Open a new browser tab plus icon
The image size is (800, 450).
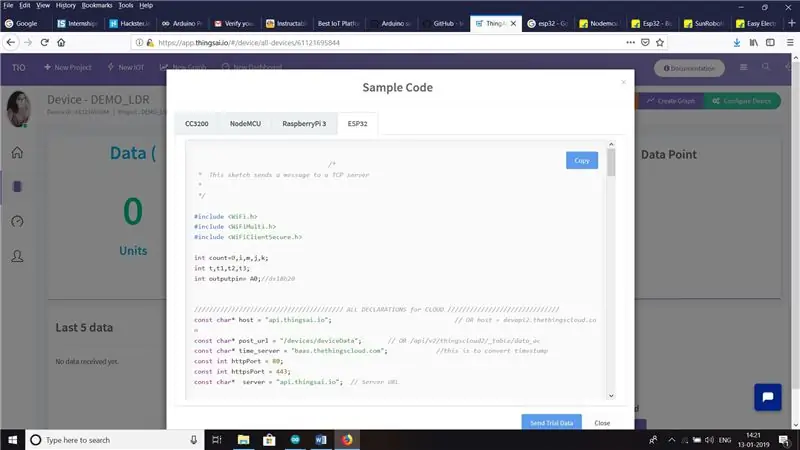791,23
